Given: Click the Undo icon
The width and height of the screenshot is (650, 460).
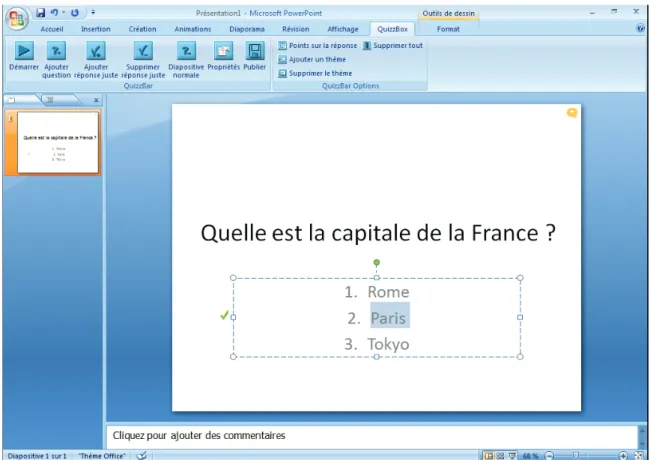Looking at the screenshot, I should 54,13.
